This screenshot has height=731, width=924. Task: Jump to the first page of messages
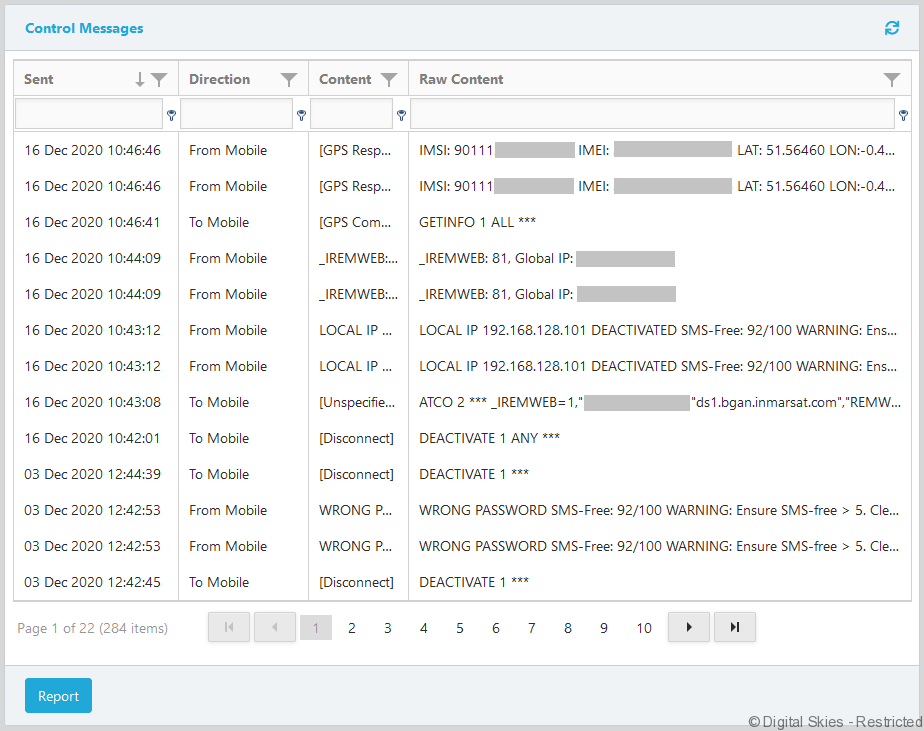pyautogui.click(x=229, y=627)
